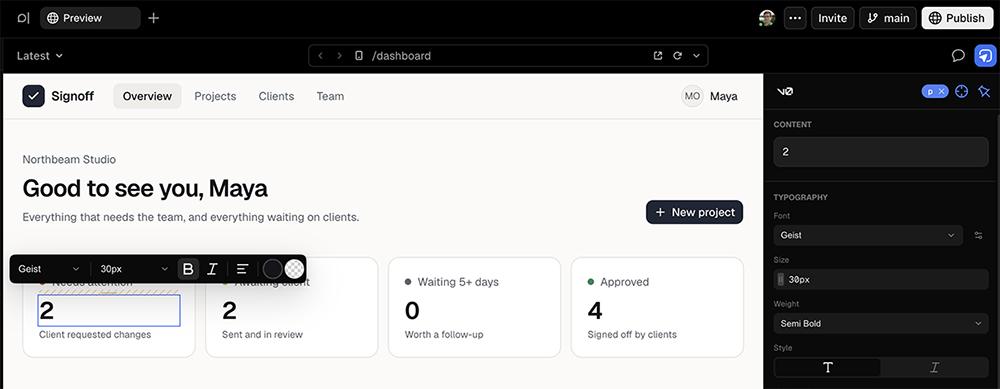Open font settings sliders icon beside Geist
The height and width of the screenshot is (389, 1000).
[978, 235]
